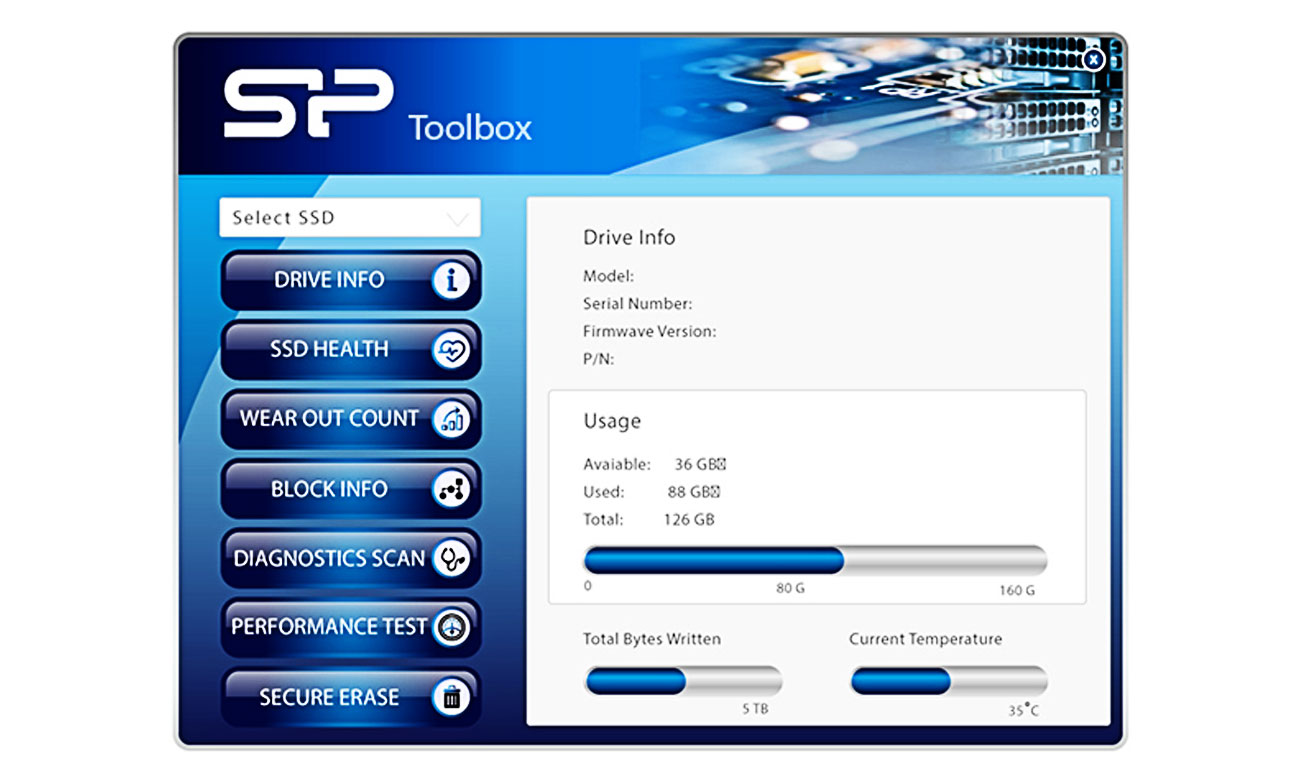
Task: Click the 80 G scale label
Action: pos(790,588)
